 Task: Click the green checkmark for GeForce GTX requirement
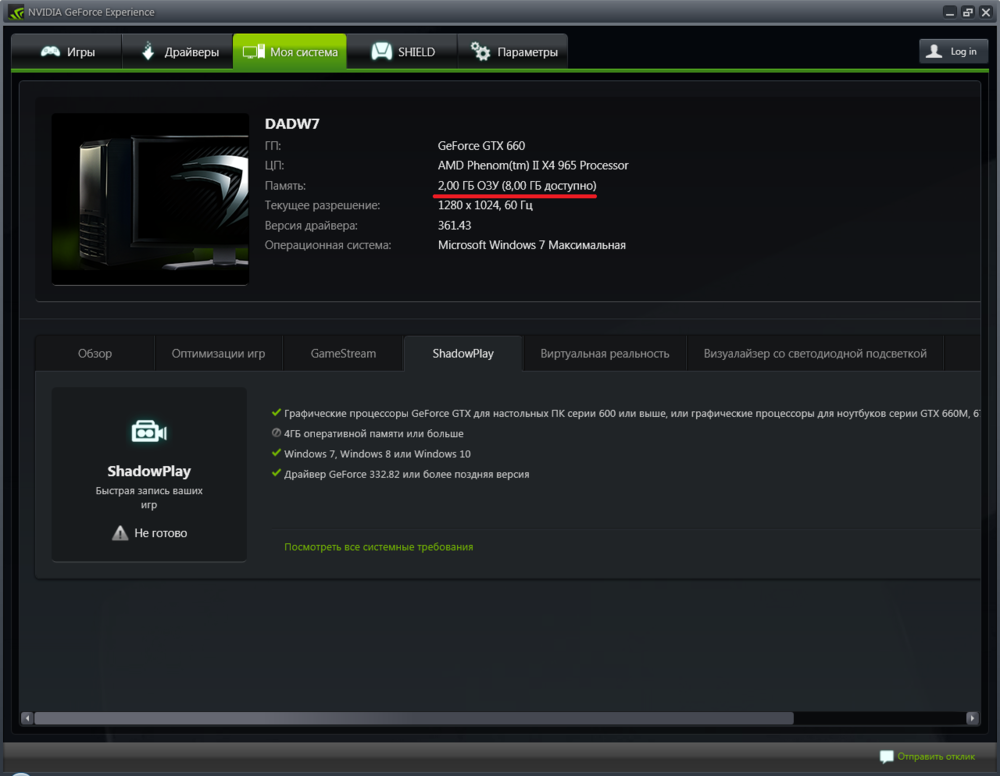276,413
